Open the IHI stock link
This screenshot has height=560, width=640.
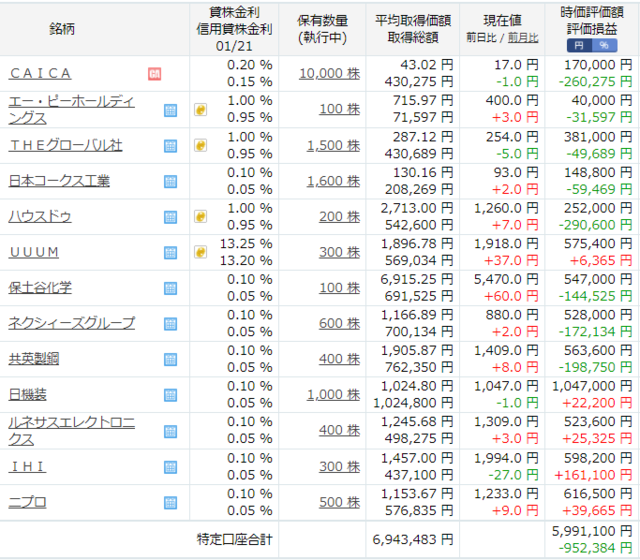coord(27,467)
